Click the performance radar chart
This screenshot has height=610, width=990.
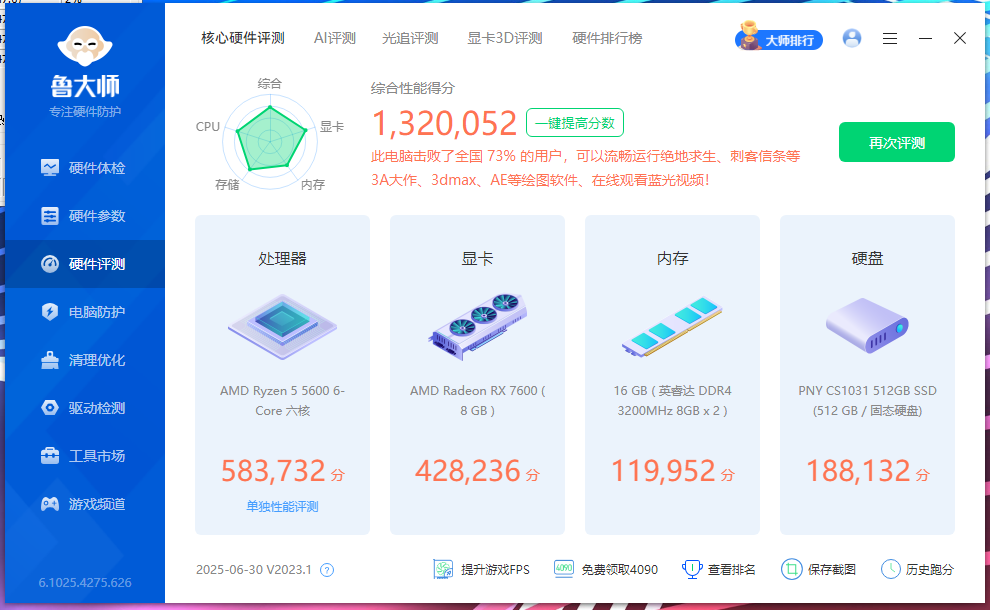tap(270, 140)
